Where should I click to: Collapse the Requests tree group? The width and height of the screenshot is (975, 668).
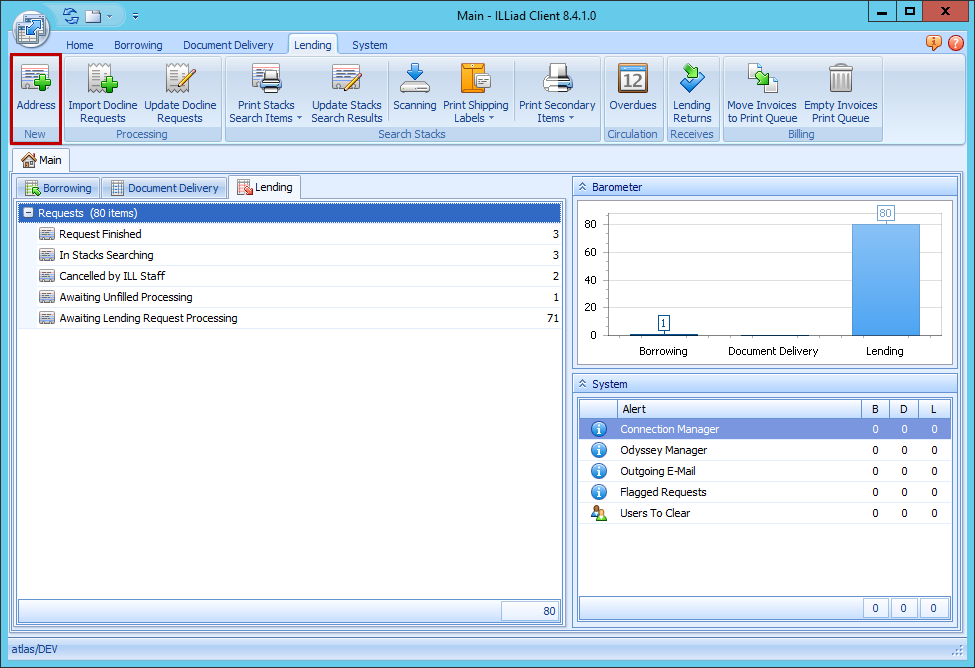point(29,213)
